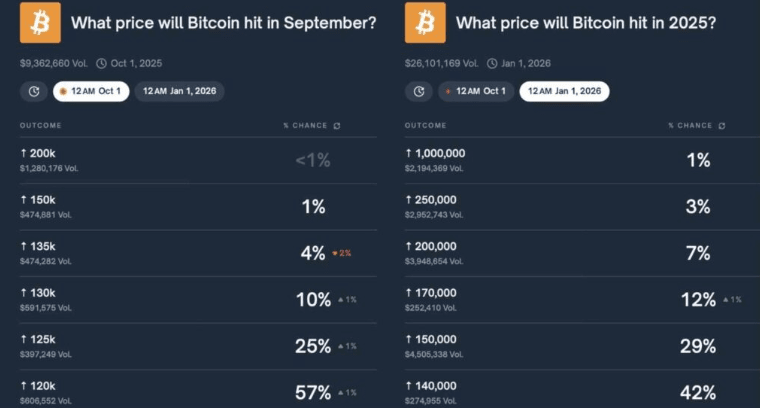Click the 25% chance value for 125k
Viewport: 760px width, 408px height.
click(x=313, y=346)
